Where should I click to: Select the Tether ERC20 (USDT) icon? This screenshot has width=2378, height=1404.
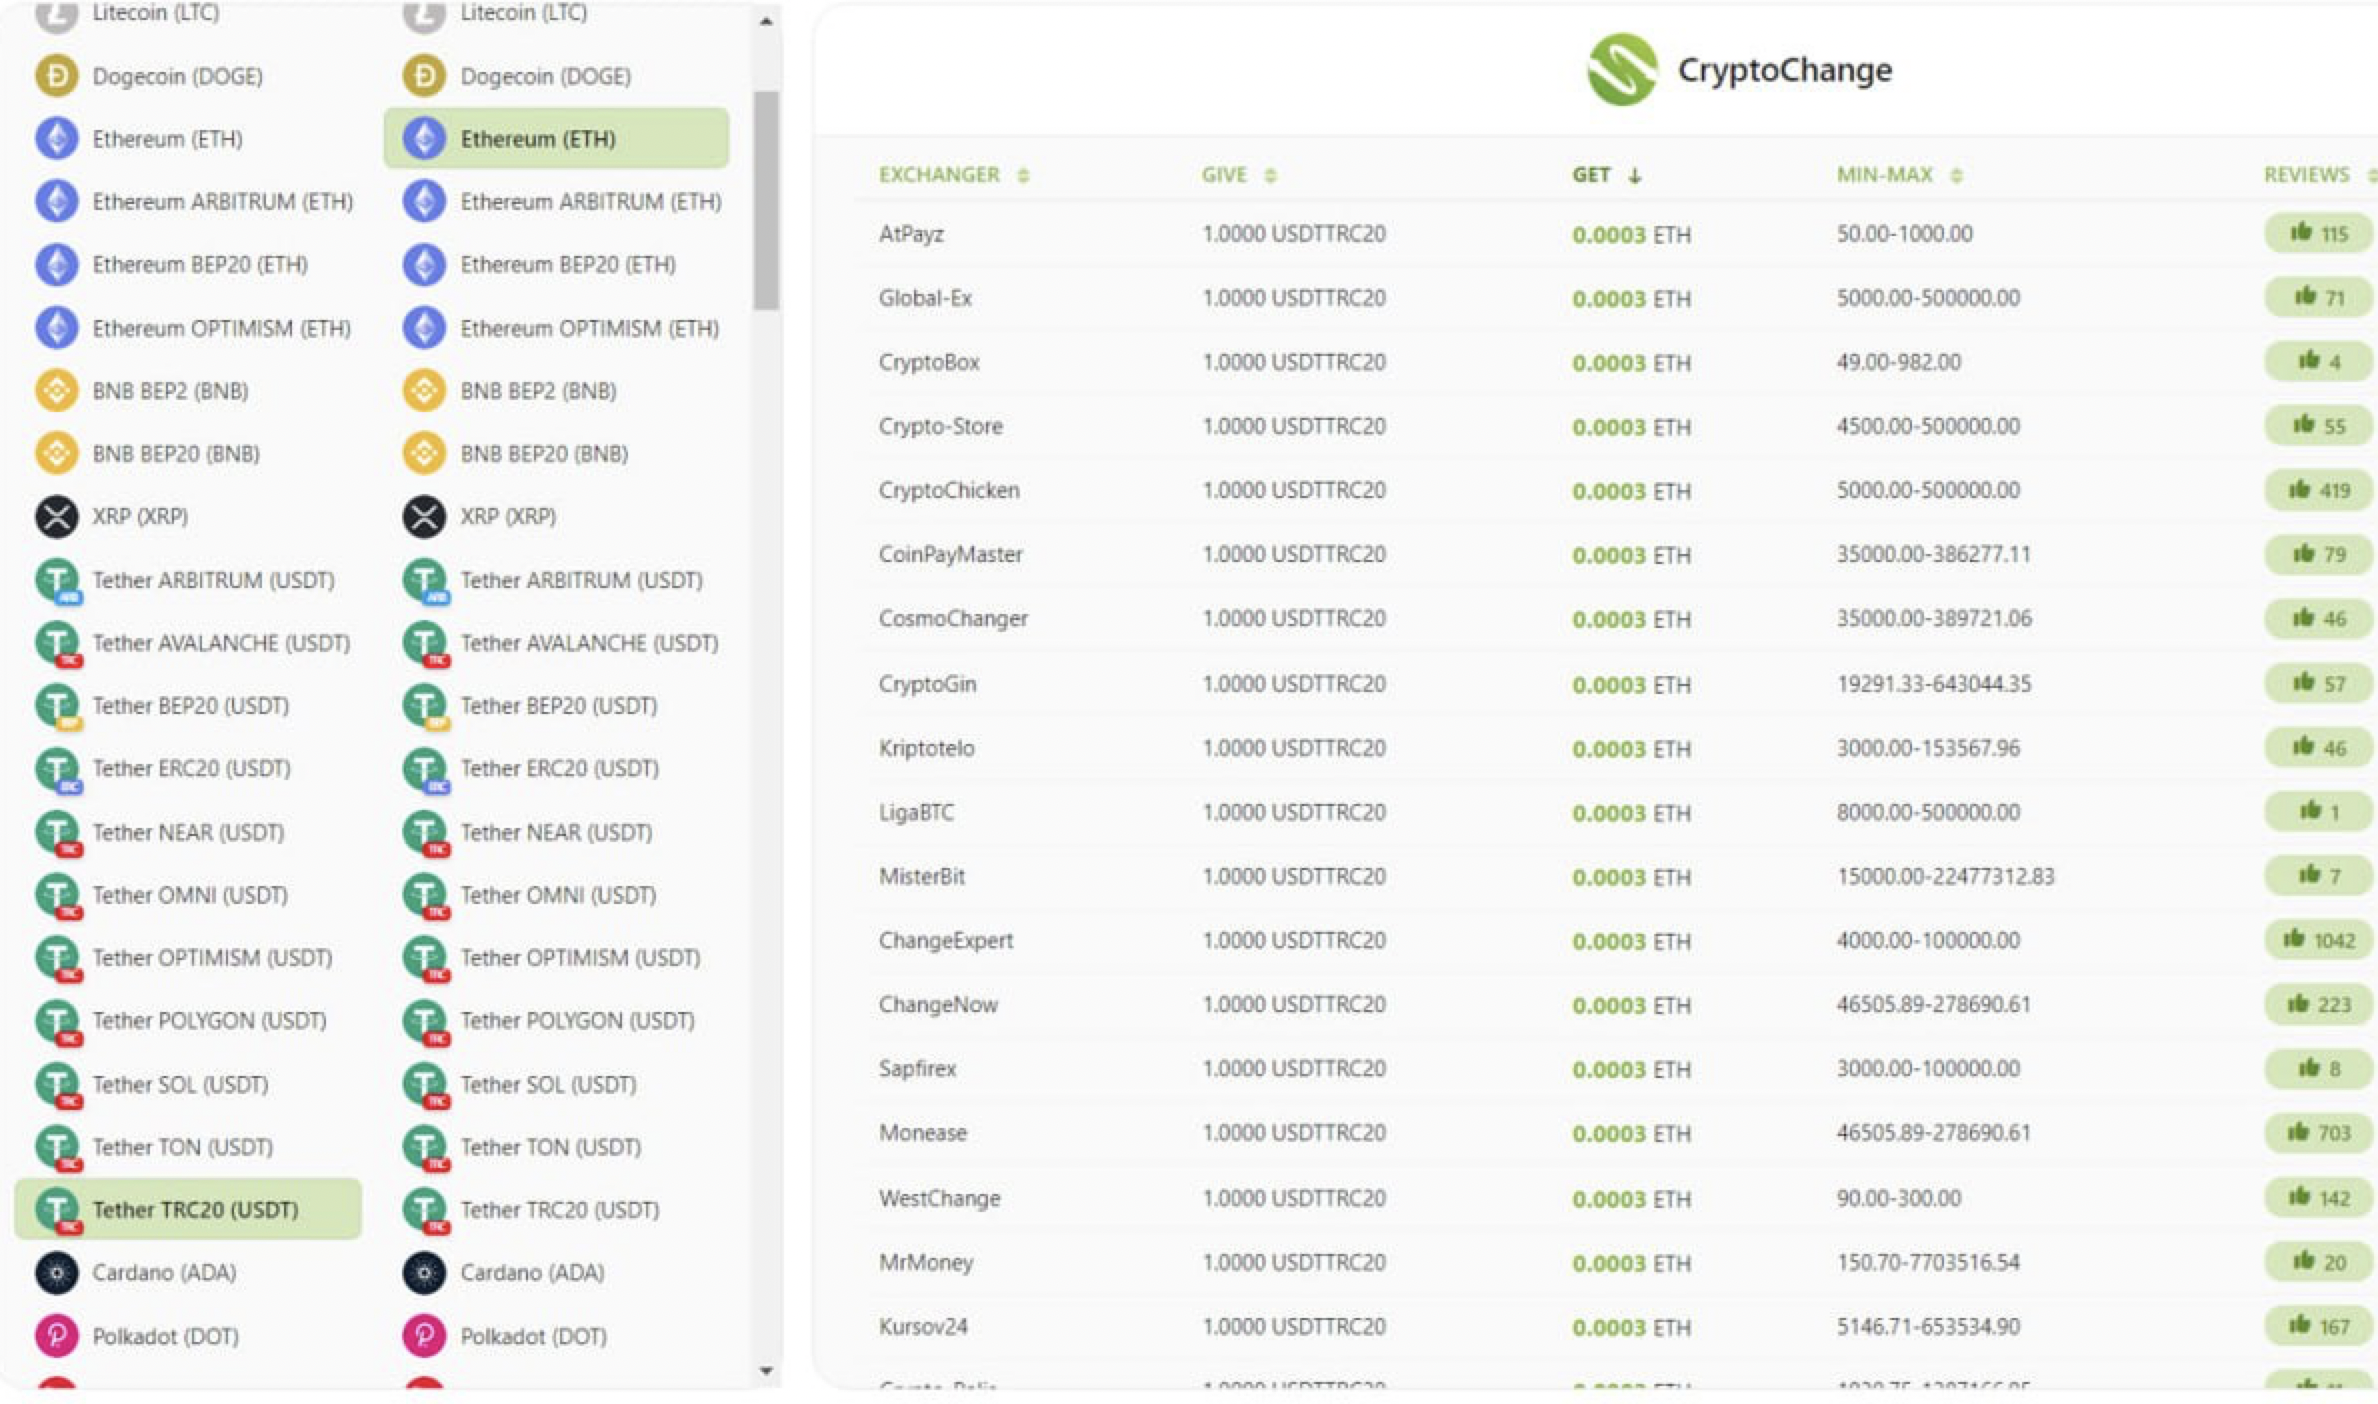57,768
